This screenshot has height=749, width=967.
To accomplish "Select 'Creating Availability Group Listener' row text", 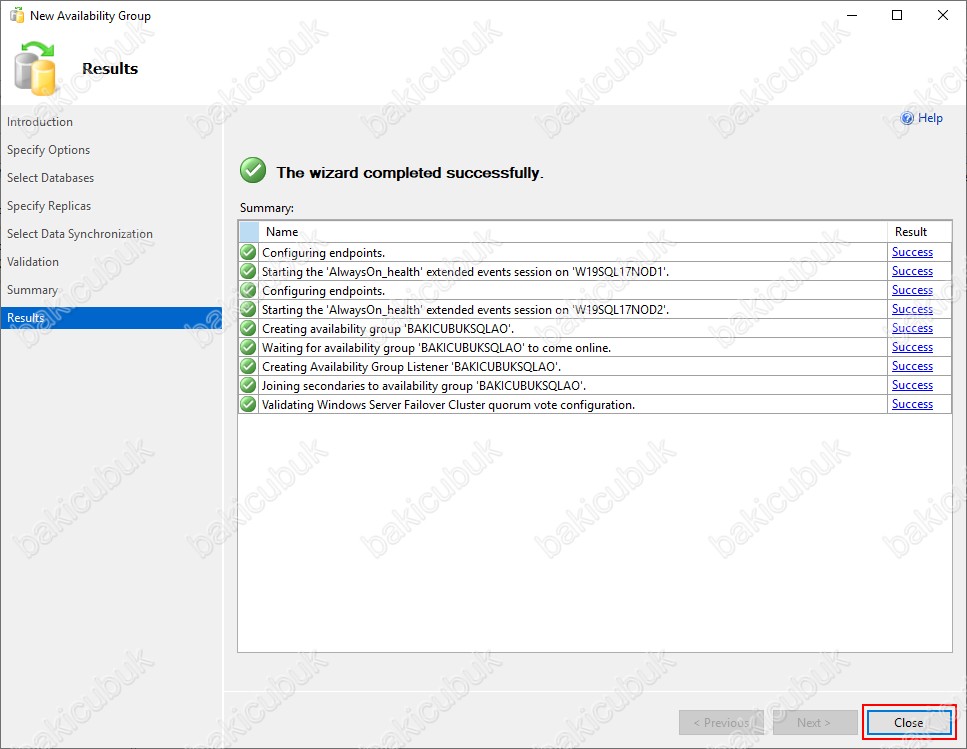I will coord(411,367).
